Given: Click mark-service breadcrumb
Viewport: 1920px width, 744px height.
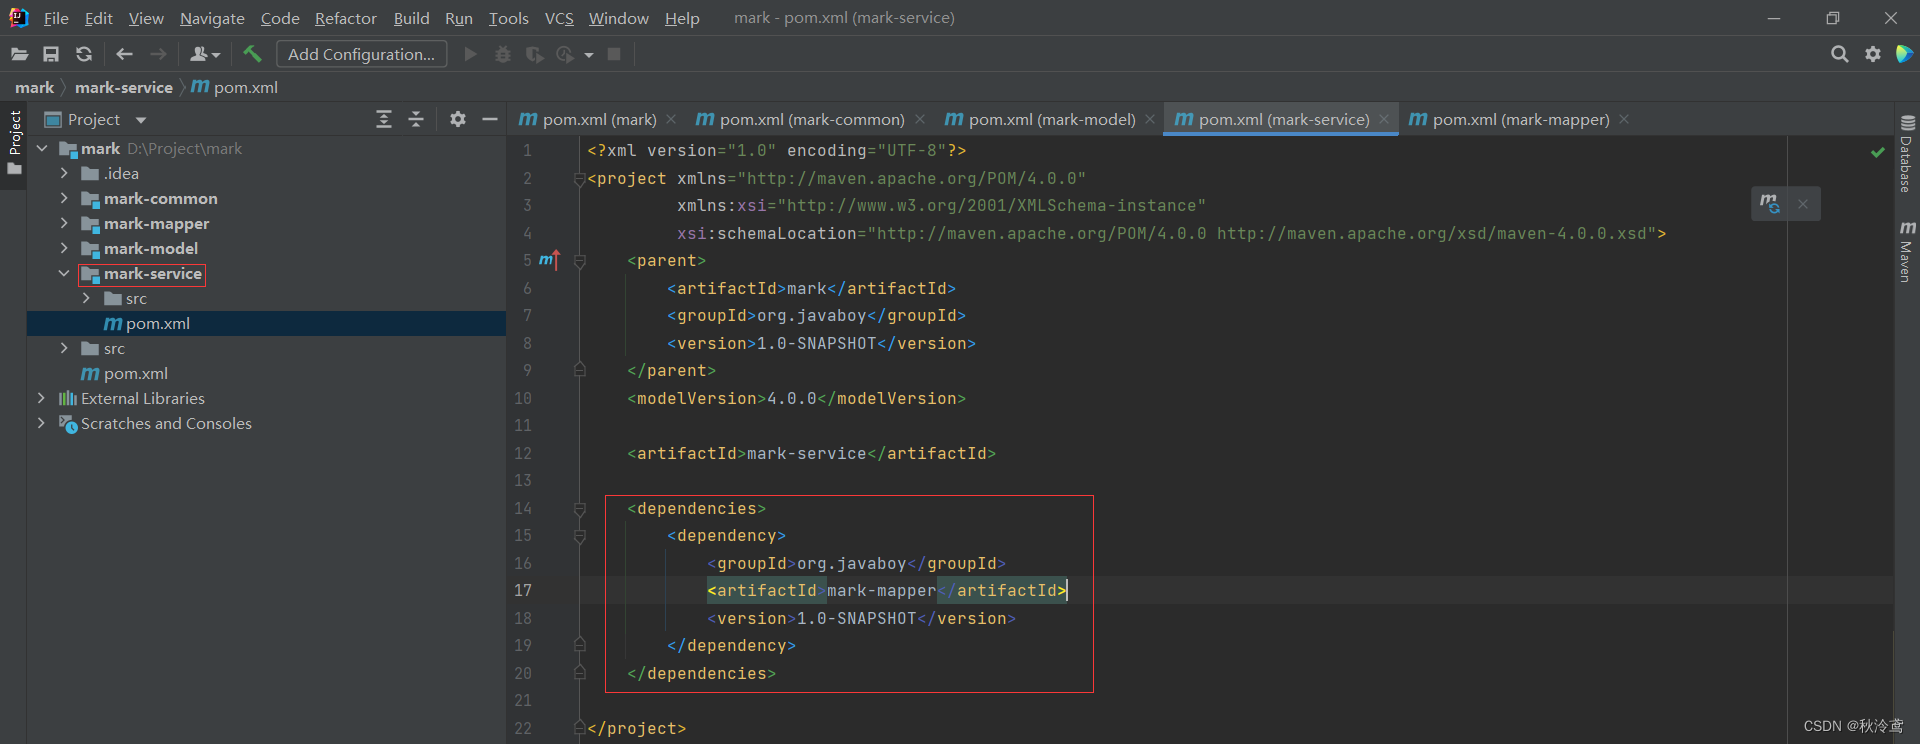Looking at the screenshot, I should click(x=124, y=87).
